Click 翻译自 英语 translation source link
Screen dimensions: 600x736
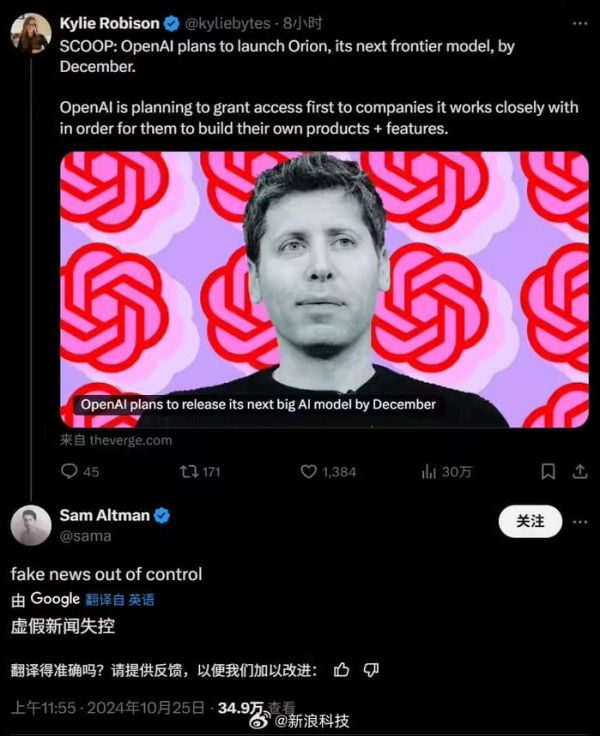tap(120, 599)
